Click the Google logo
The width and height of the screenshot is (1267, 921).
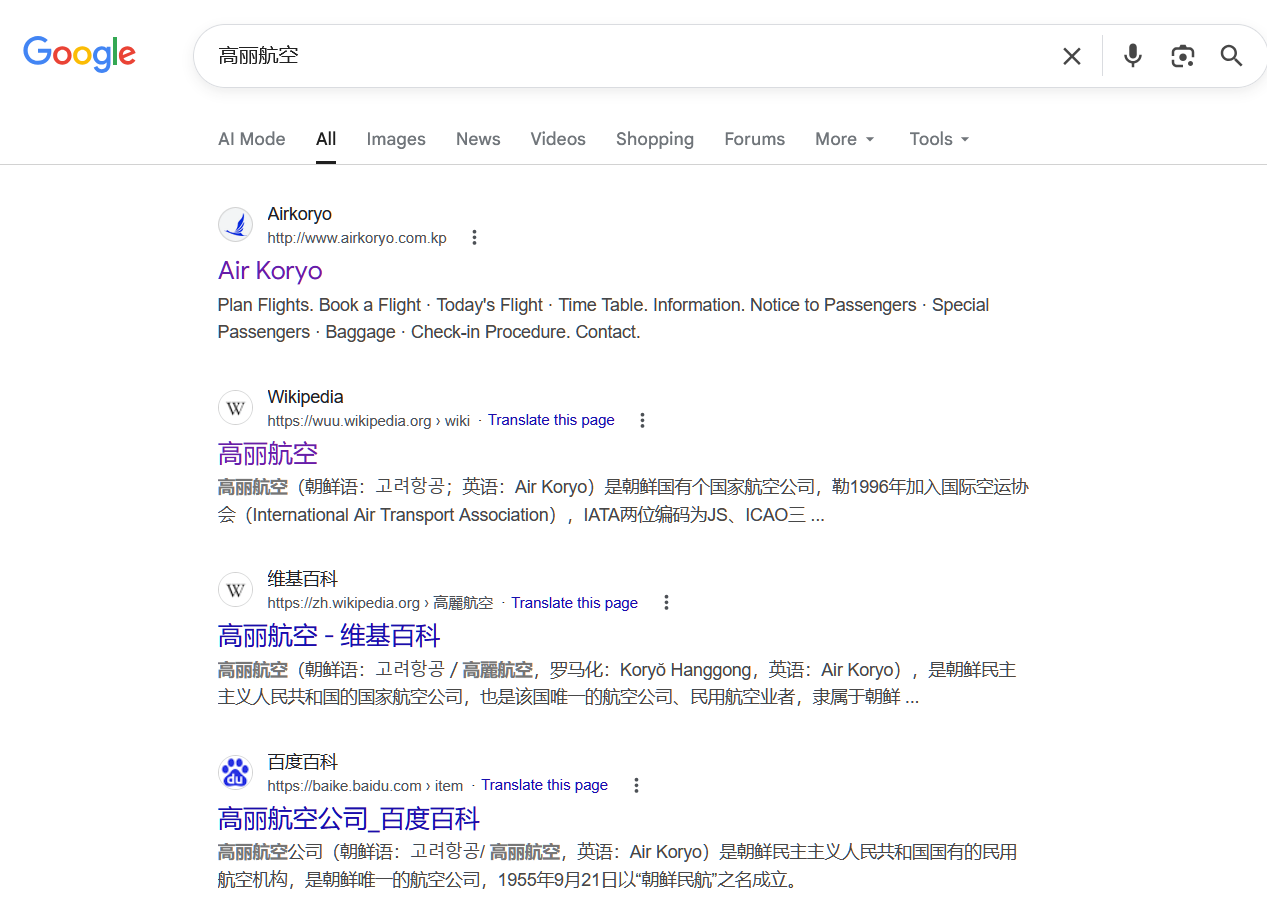[x=79, y=54]
